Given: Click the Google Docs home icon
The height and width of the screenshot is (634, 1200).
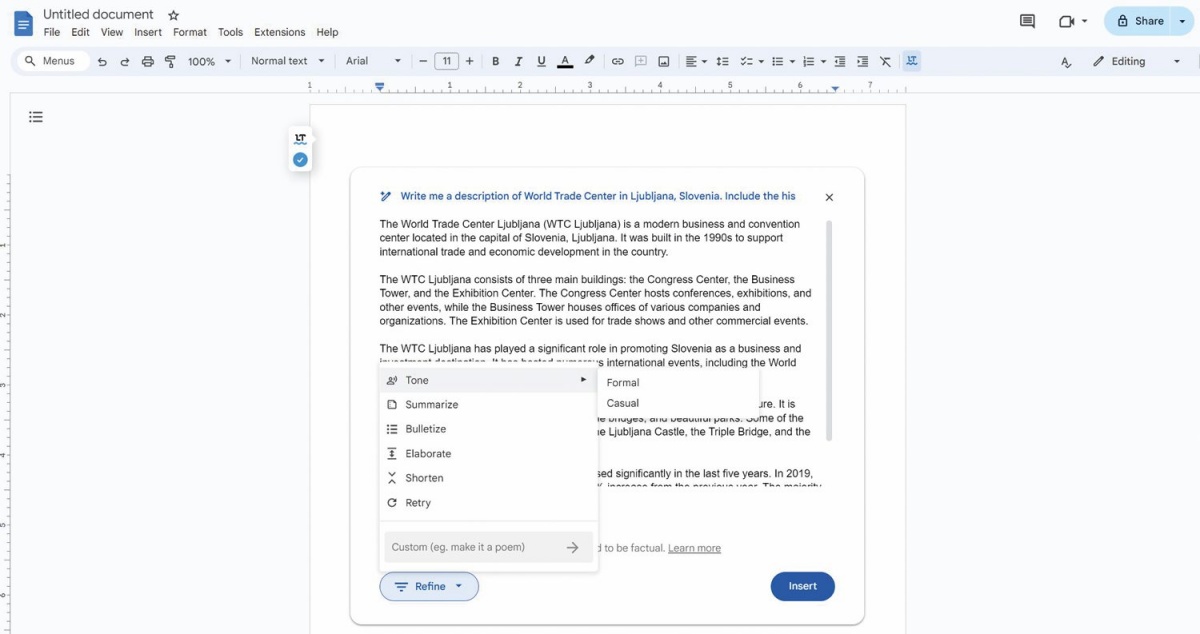Looking at the screenshot, I should tap(22, 22).
